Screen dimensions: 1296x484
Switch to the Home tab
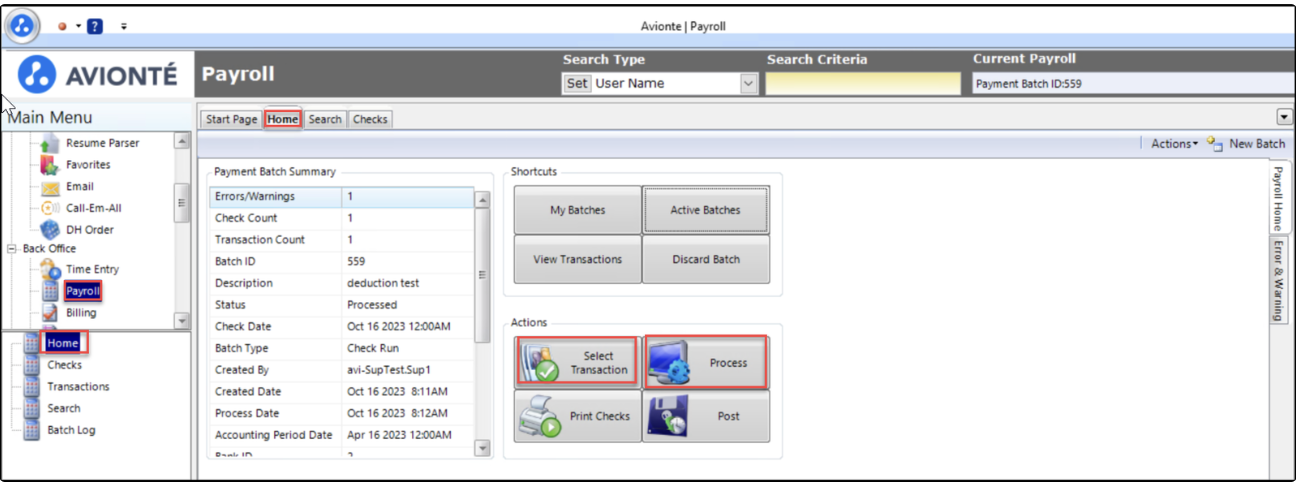point(283,119)
